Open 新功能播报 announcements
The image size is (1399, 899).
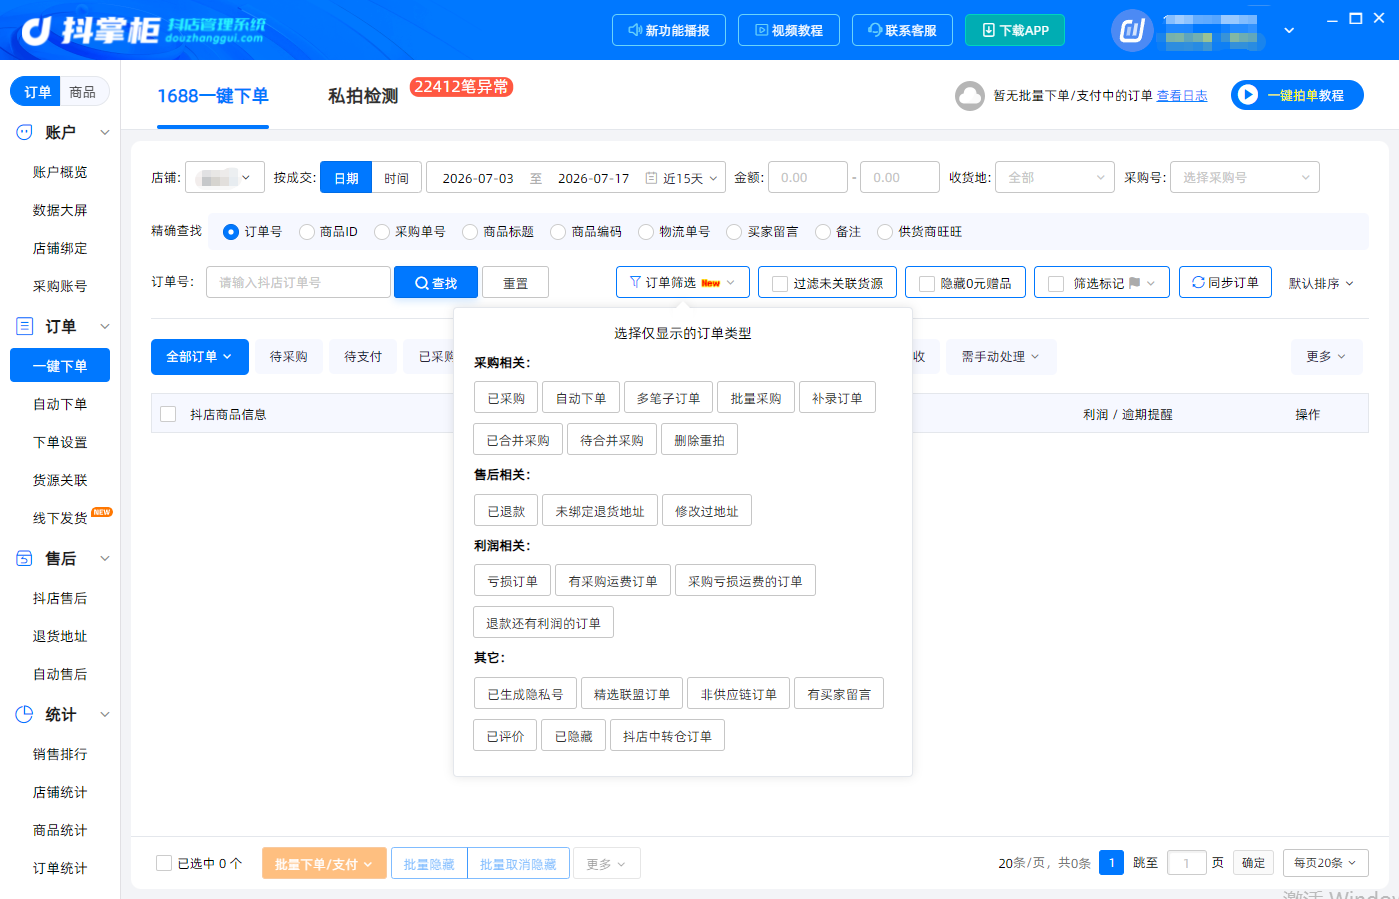(x=668, y=30)
